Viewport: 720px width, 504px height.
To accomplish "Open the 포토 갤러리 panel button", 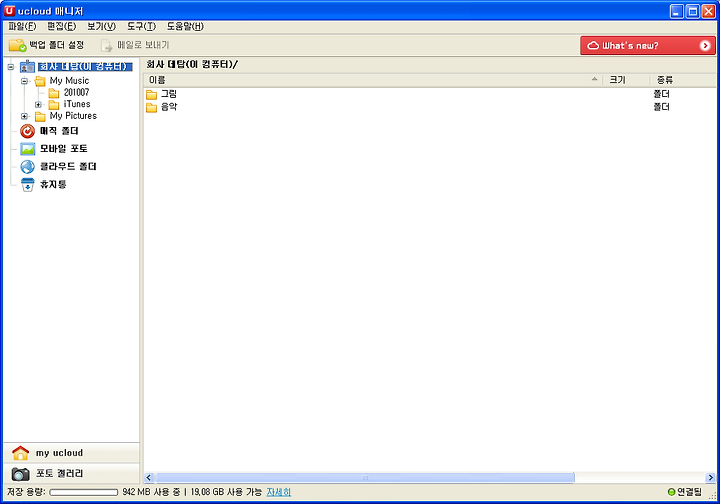I will [72, 473].
